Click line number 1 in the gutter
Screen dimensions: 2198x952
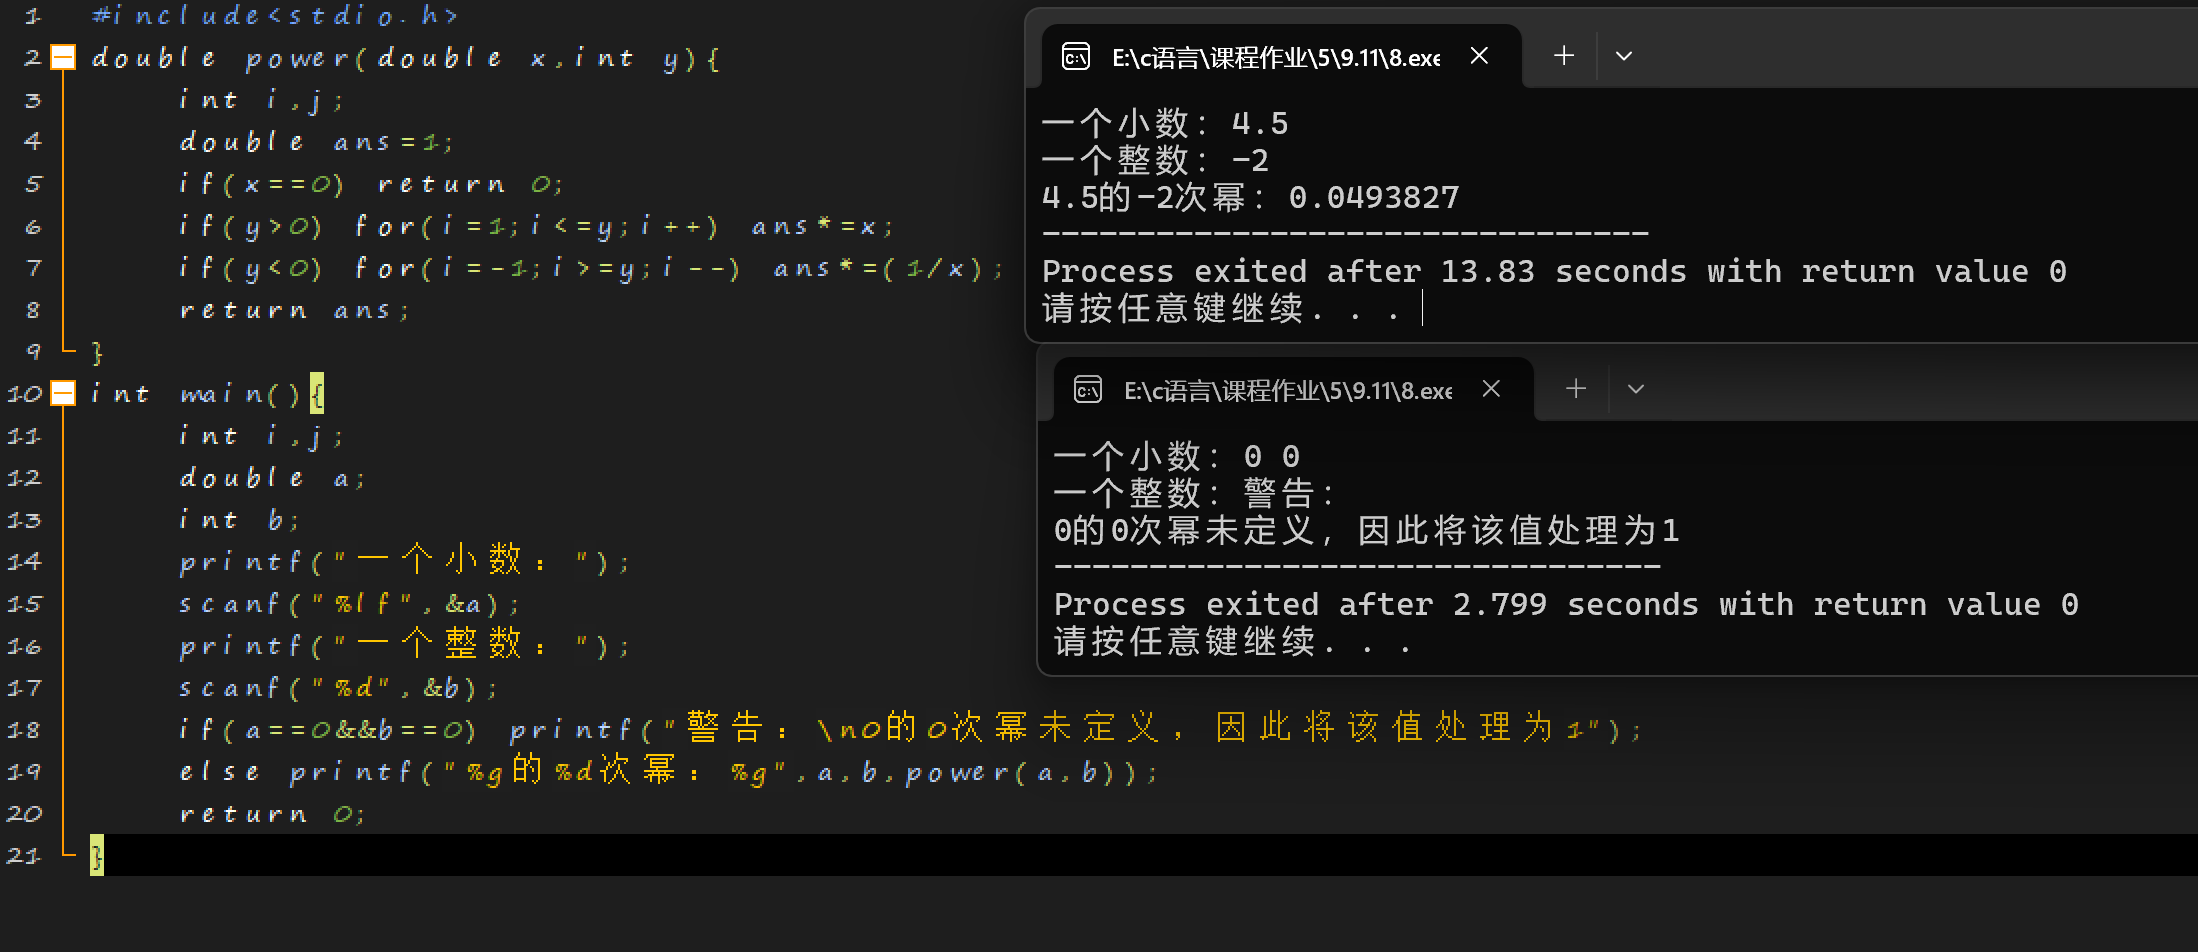[x=32, y=16]
